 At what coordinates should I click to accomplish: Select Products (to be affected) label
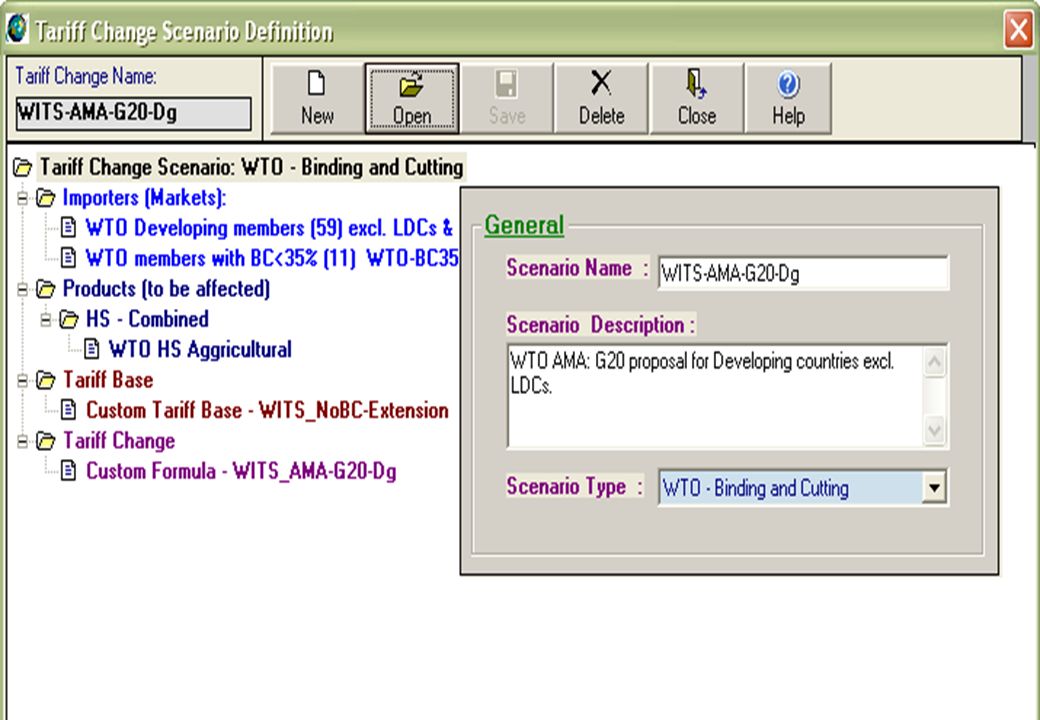point(166,289)
